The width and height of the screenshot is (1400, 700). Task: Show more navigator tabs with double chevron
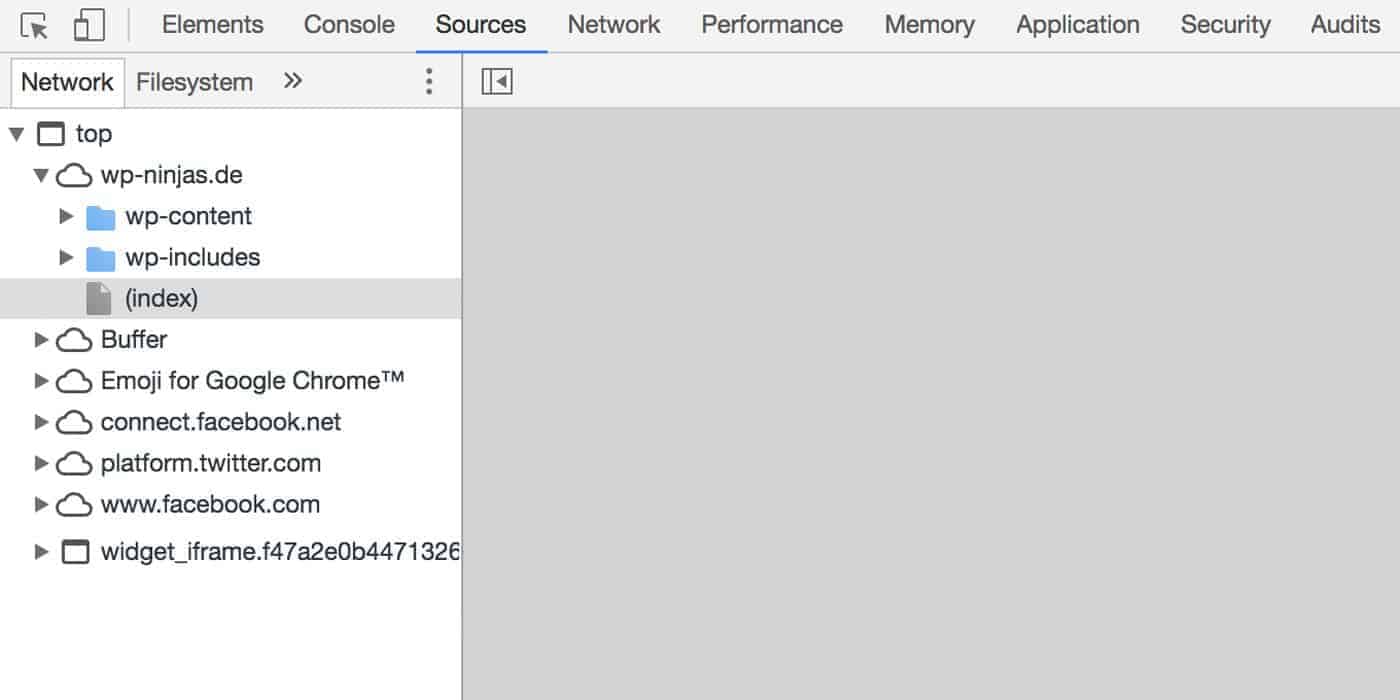point(293,81)
